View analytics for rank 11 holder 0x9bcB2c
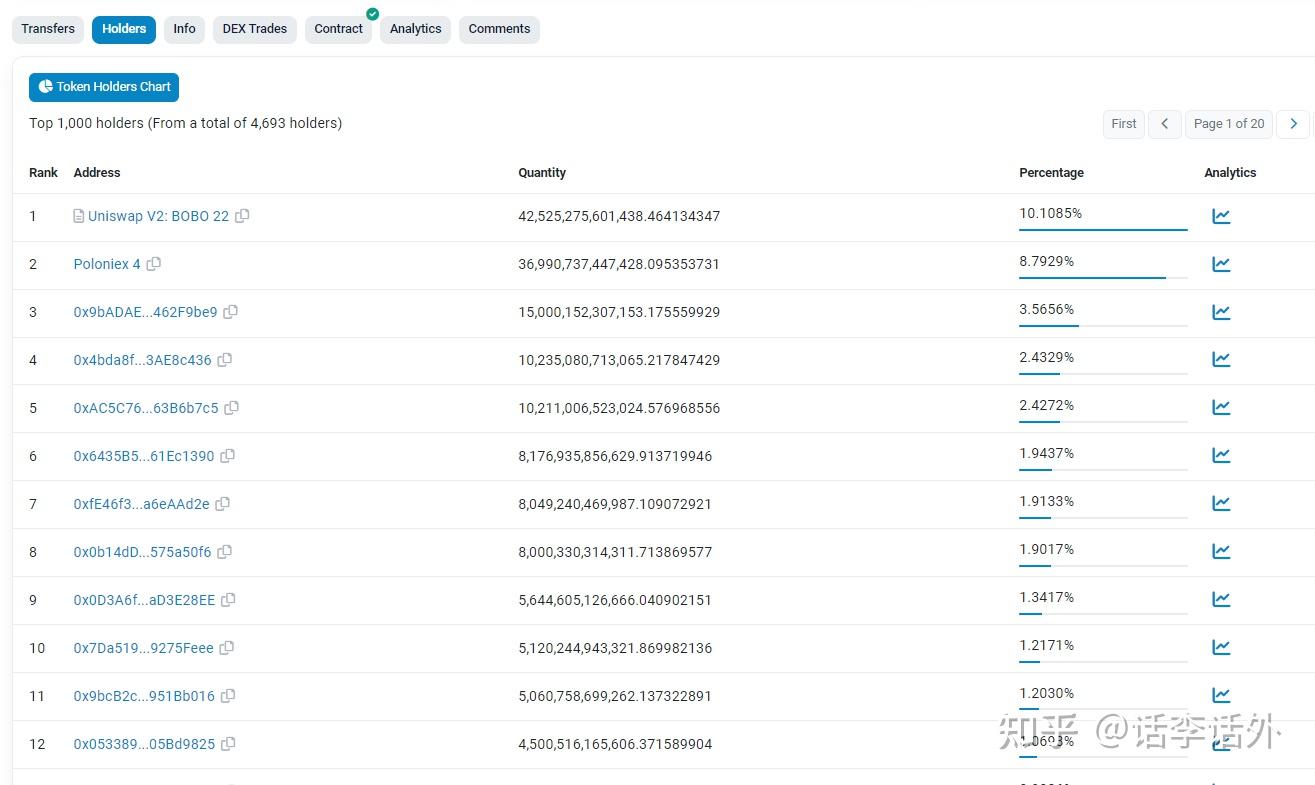Image resolution: width=1315 pixels, height=785 pixels. (x=1221, y=695)
